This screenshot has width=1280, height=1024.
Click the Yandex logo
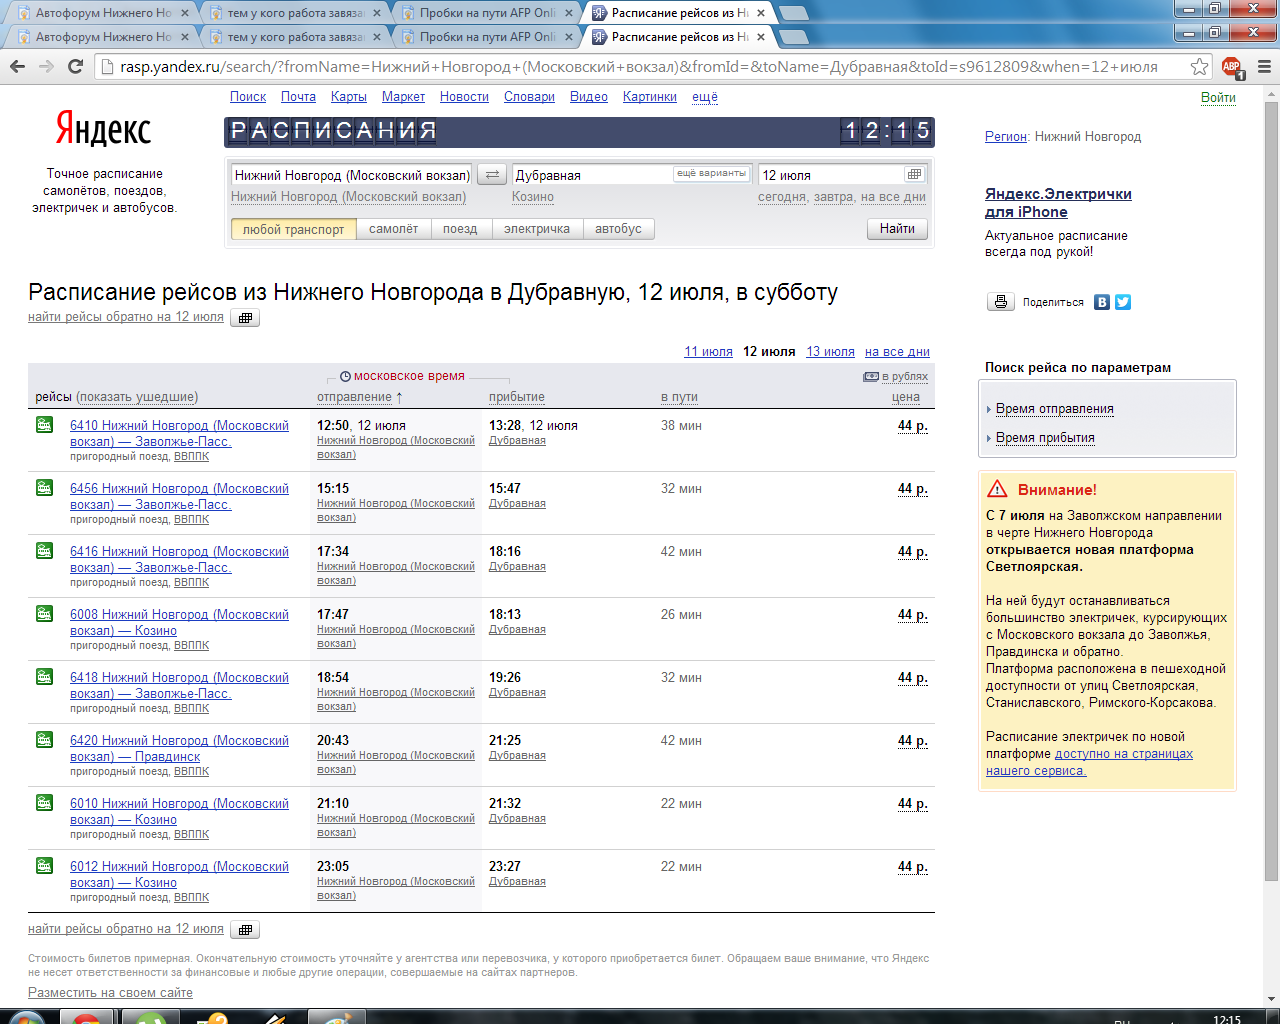[x=103, y=129]
